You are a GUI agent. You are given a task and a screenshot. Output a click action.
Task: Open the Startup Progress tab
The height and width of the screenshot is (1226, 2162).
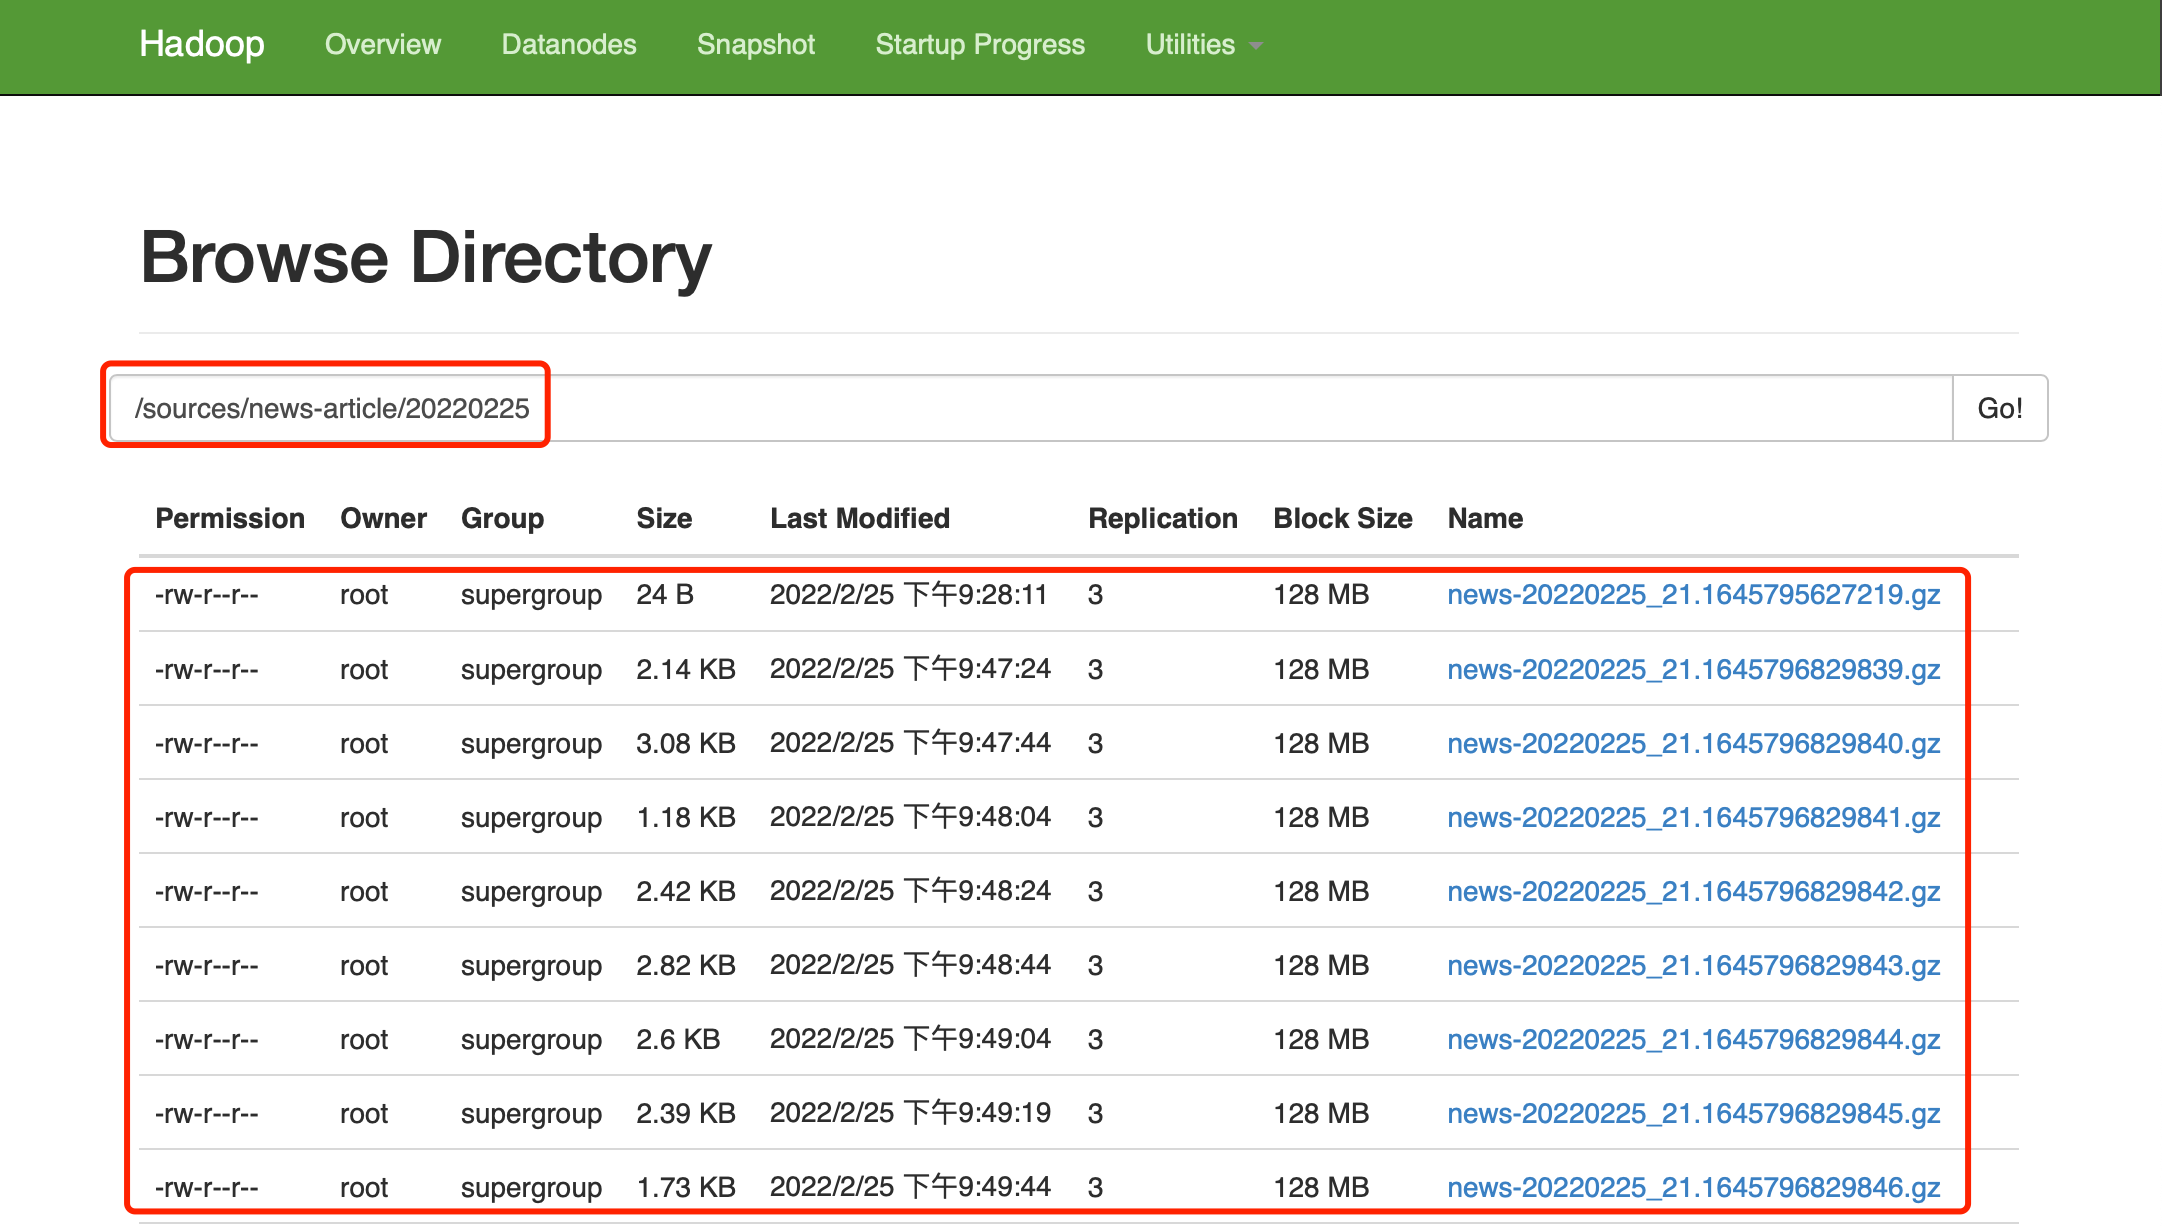coord(980,44)
